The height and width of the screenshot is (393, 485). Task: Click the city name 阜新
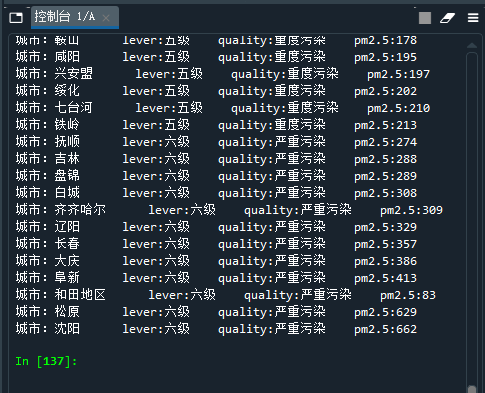[x=67, y=278]
